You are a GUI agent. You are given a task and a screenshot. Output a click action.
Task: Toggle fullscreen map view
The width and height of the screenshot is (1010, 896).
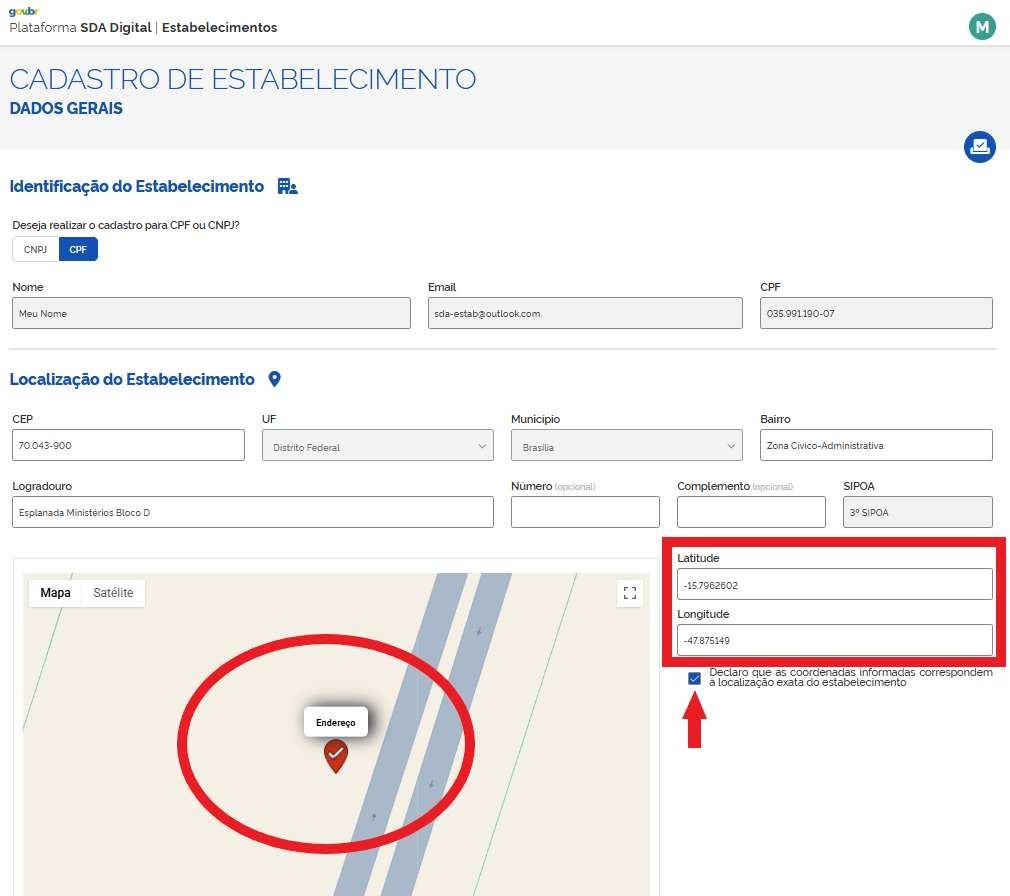pos(630,593)
